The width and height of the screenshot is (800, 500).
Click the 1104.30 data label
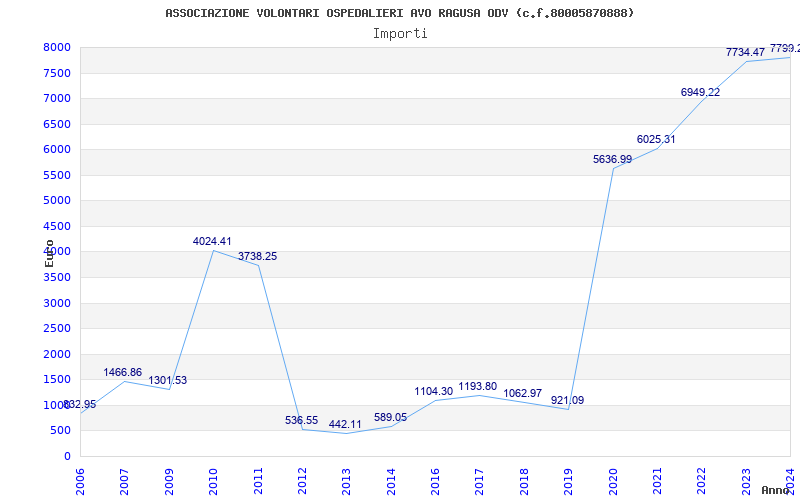(433, 392)
